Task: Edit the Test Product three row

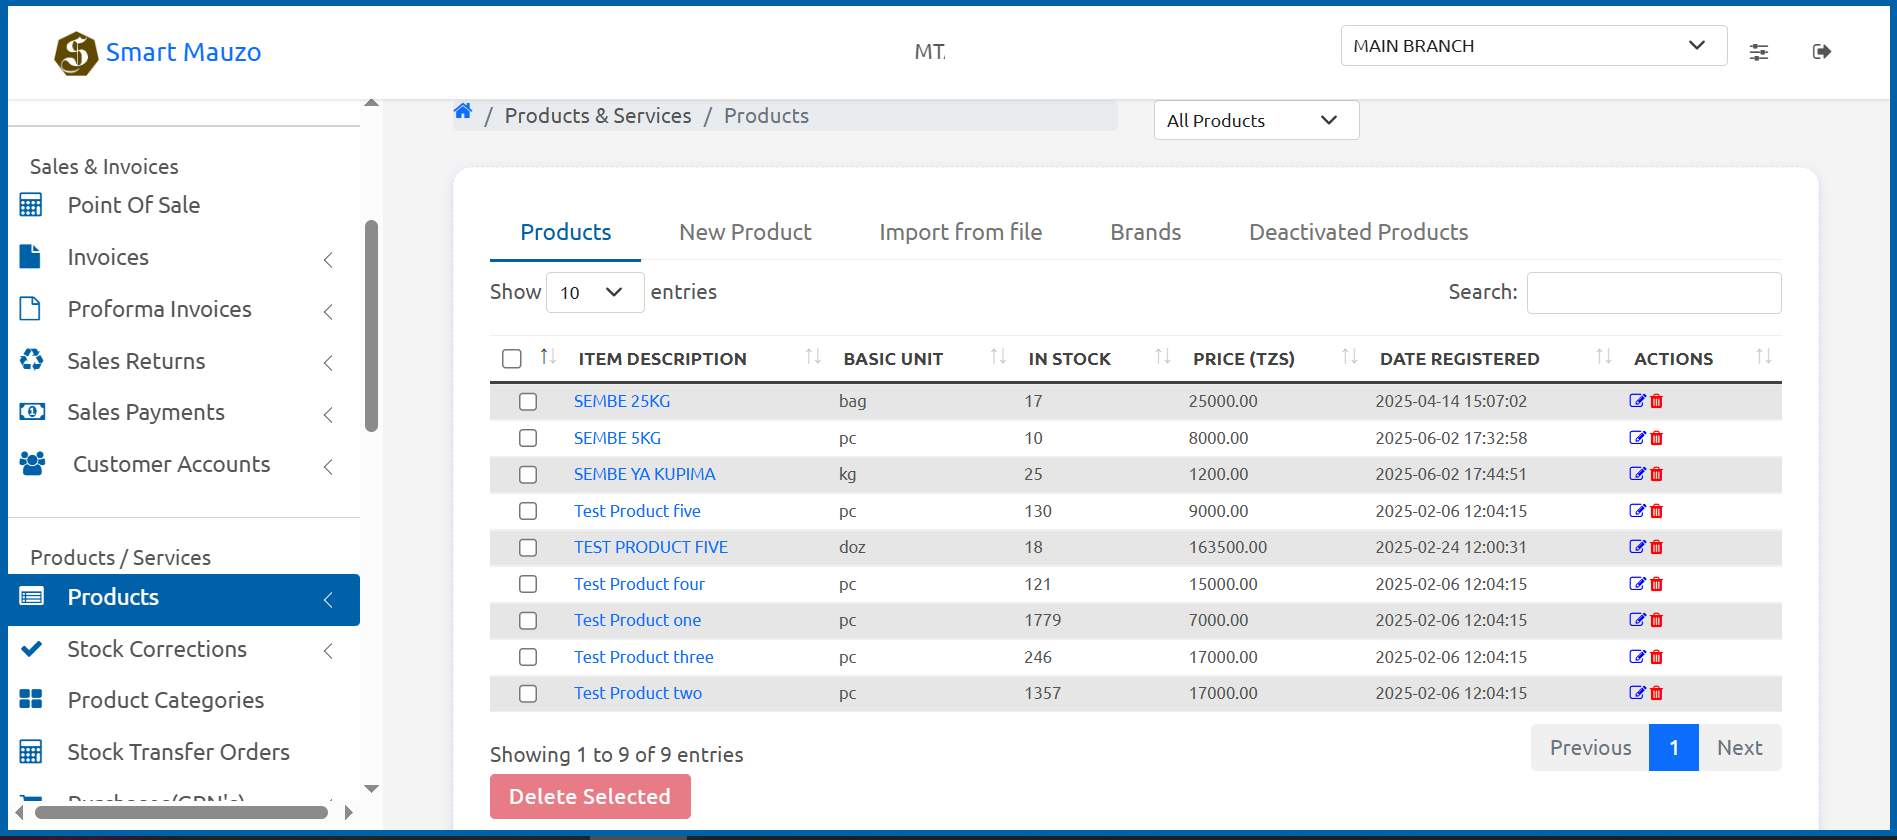Action: pyautogui.click(x=1637, y=657)
